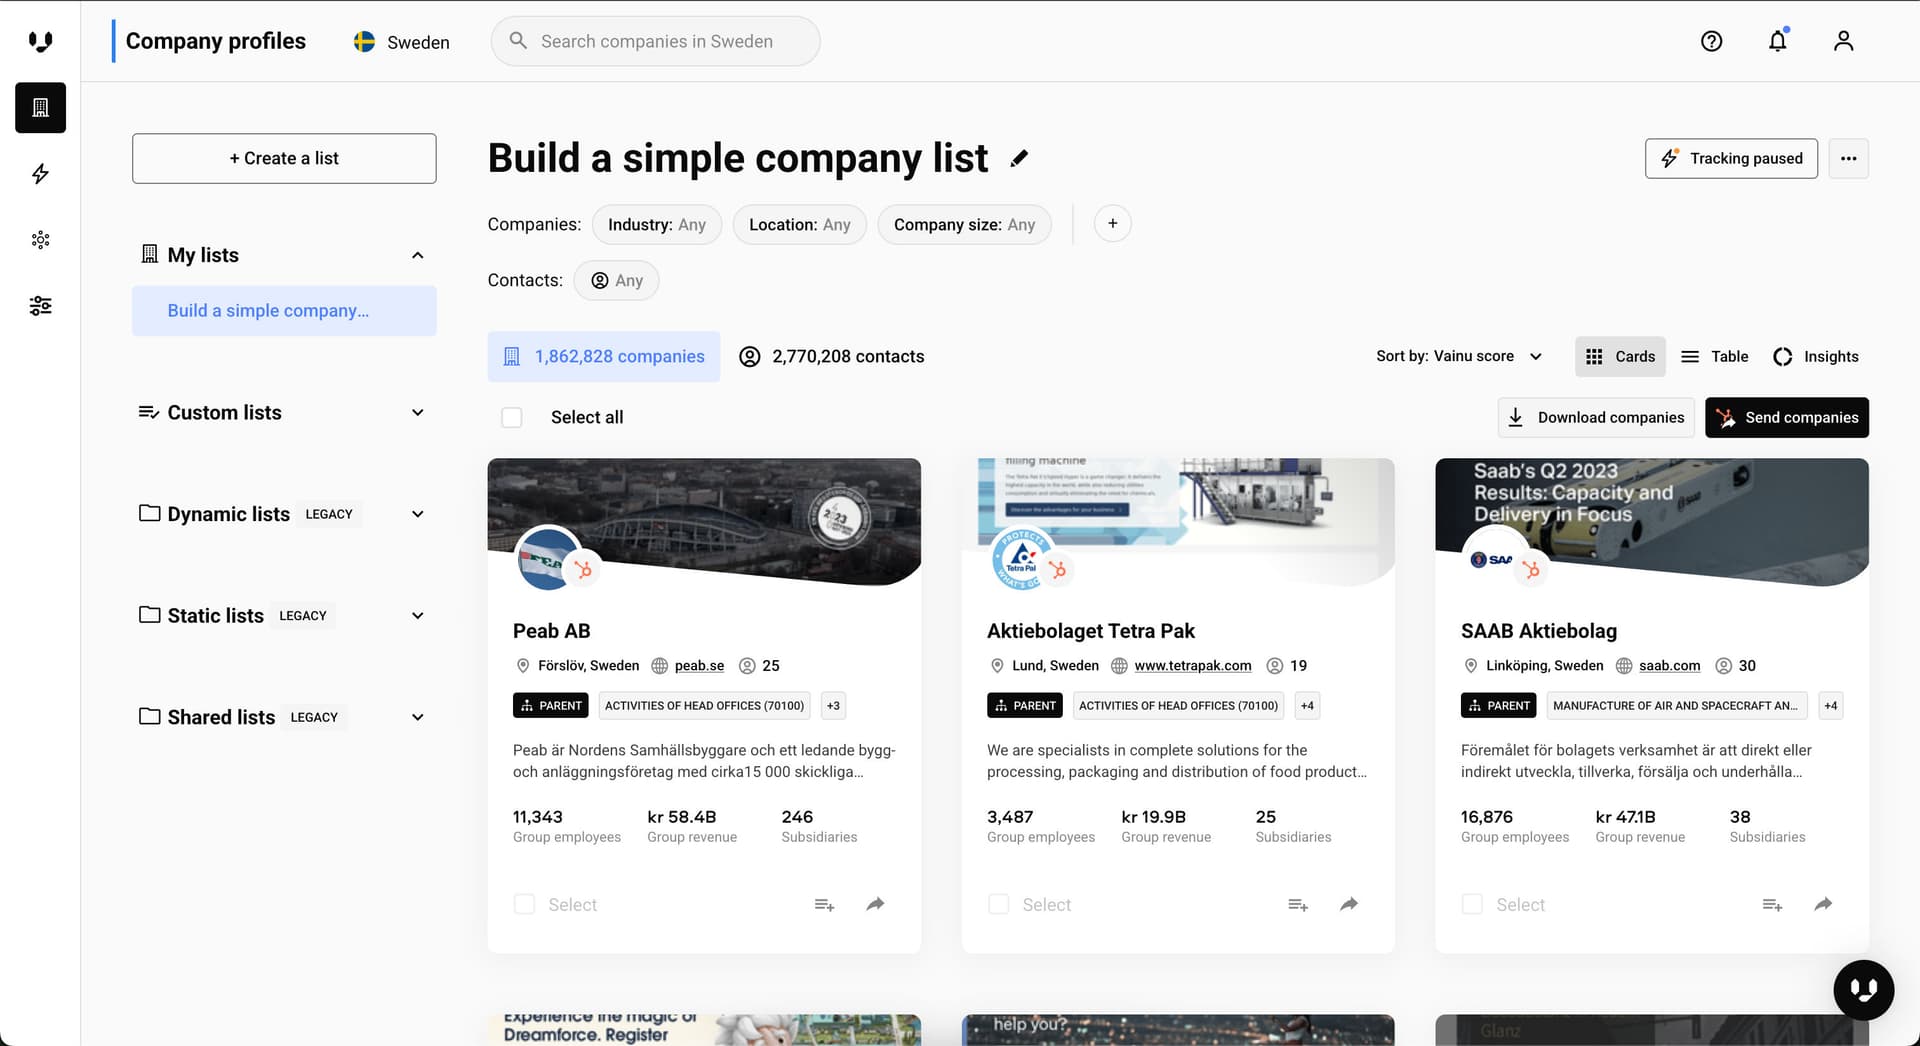Image resolution: width=1920 pixels, height=1046 pixels.
Task: Open the SAAB Aktiebolag banner image
Action: [1652, 520]
